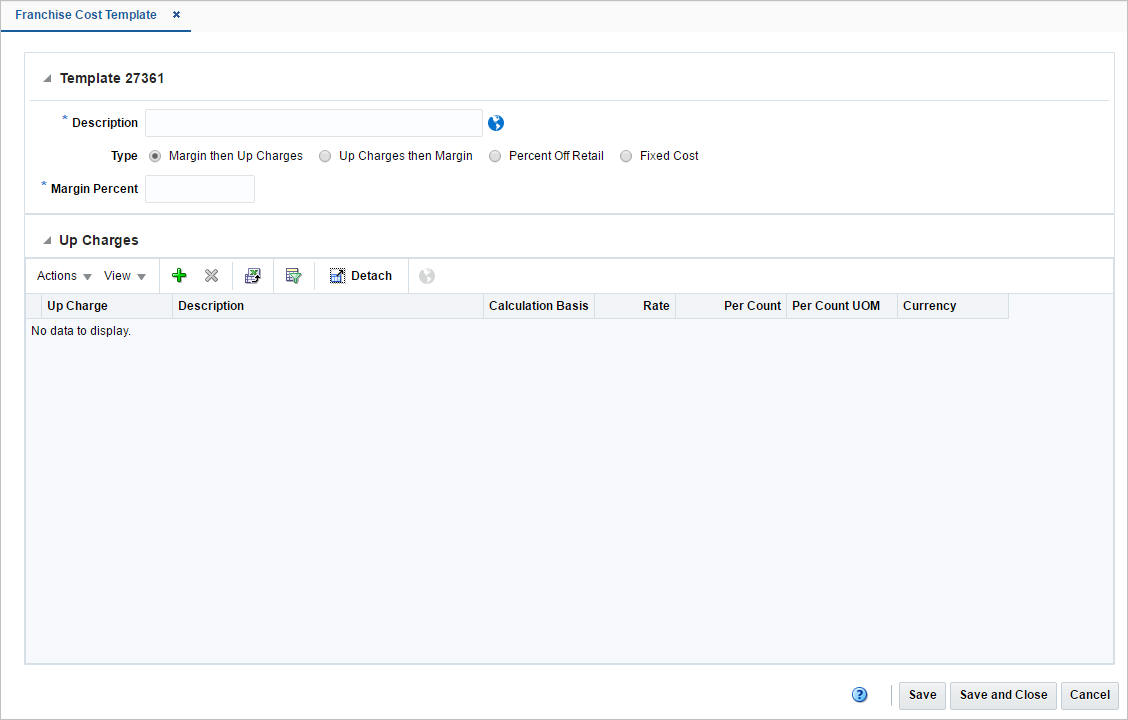Click the translate globe beside the Description field
This screenshot has height=720, width=1128.
tap(495, 122)
